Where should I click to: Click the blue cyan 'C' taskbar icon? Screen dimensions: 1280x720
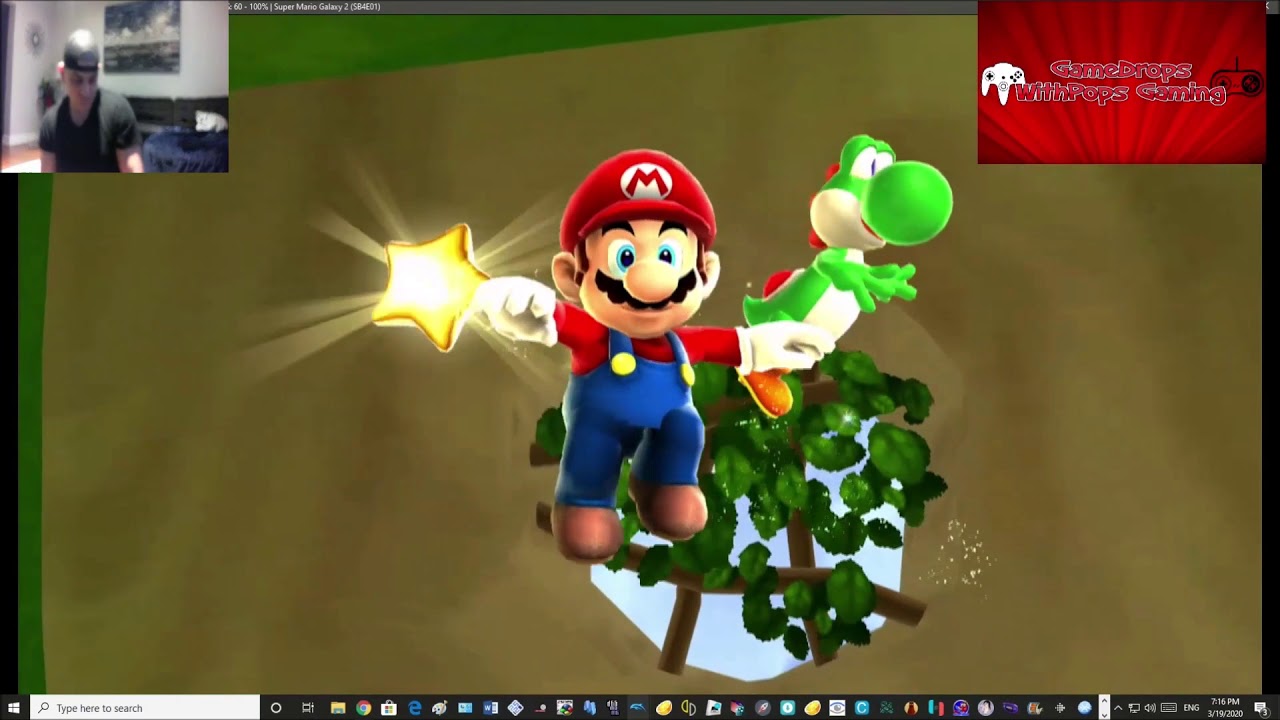pyautogui.click(x=862, y=708)
